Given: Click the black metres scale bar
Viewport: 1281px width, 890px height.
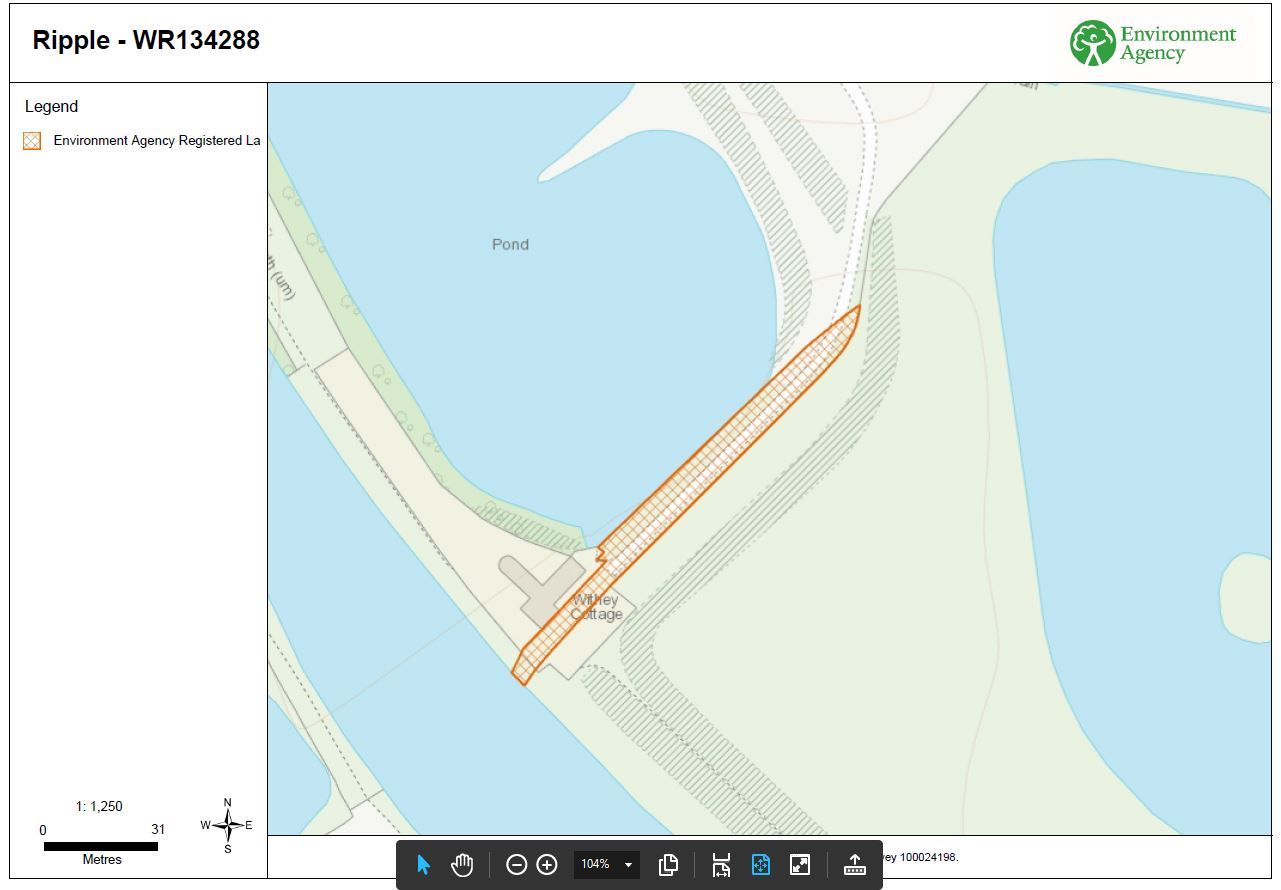Looking at the screenshot, I should (x=101, y=846).
